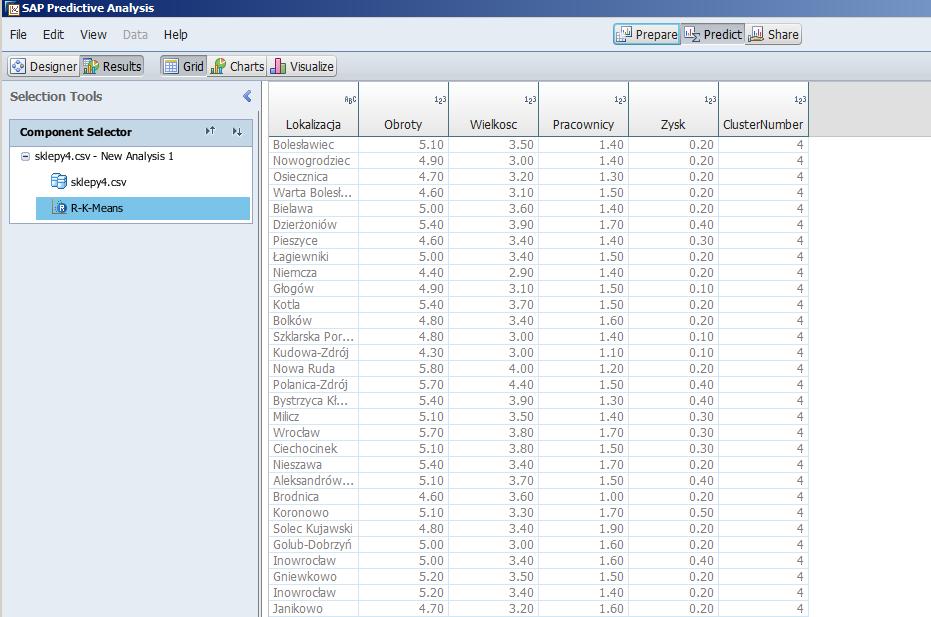Open the Visualize view
This screenshot has height=617, width=931.
click(x=302, y=67)
